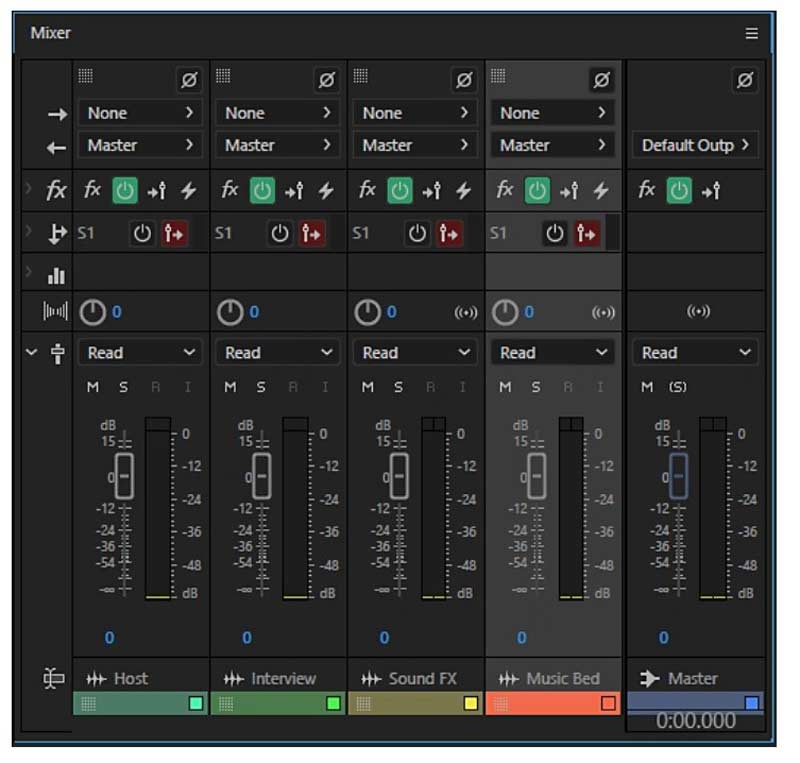Viewport: 800px width, 763px height.
Task: Toggle polarity reverse on Master track
Action: [744, 80]
